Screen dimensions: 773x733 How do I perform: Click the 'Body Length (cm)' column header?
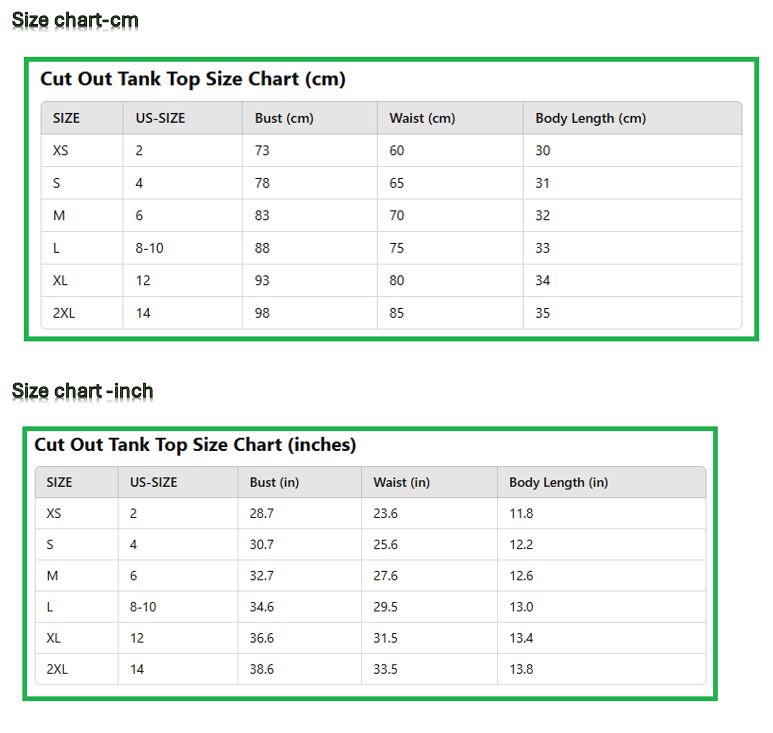coord(590,118)
